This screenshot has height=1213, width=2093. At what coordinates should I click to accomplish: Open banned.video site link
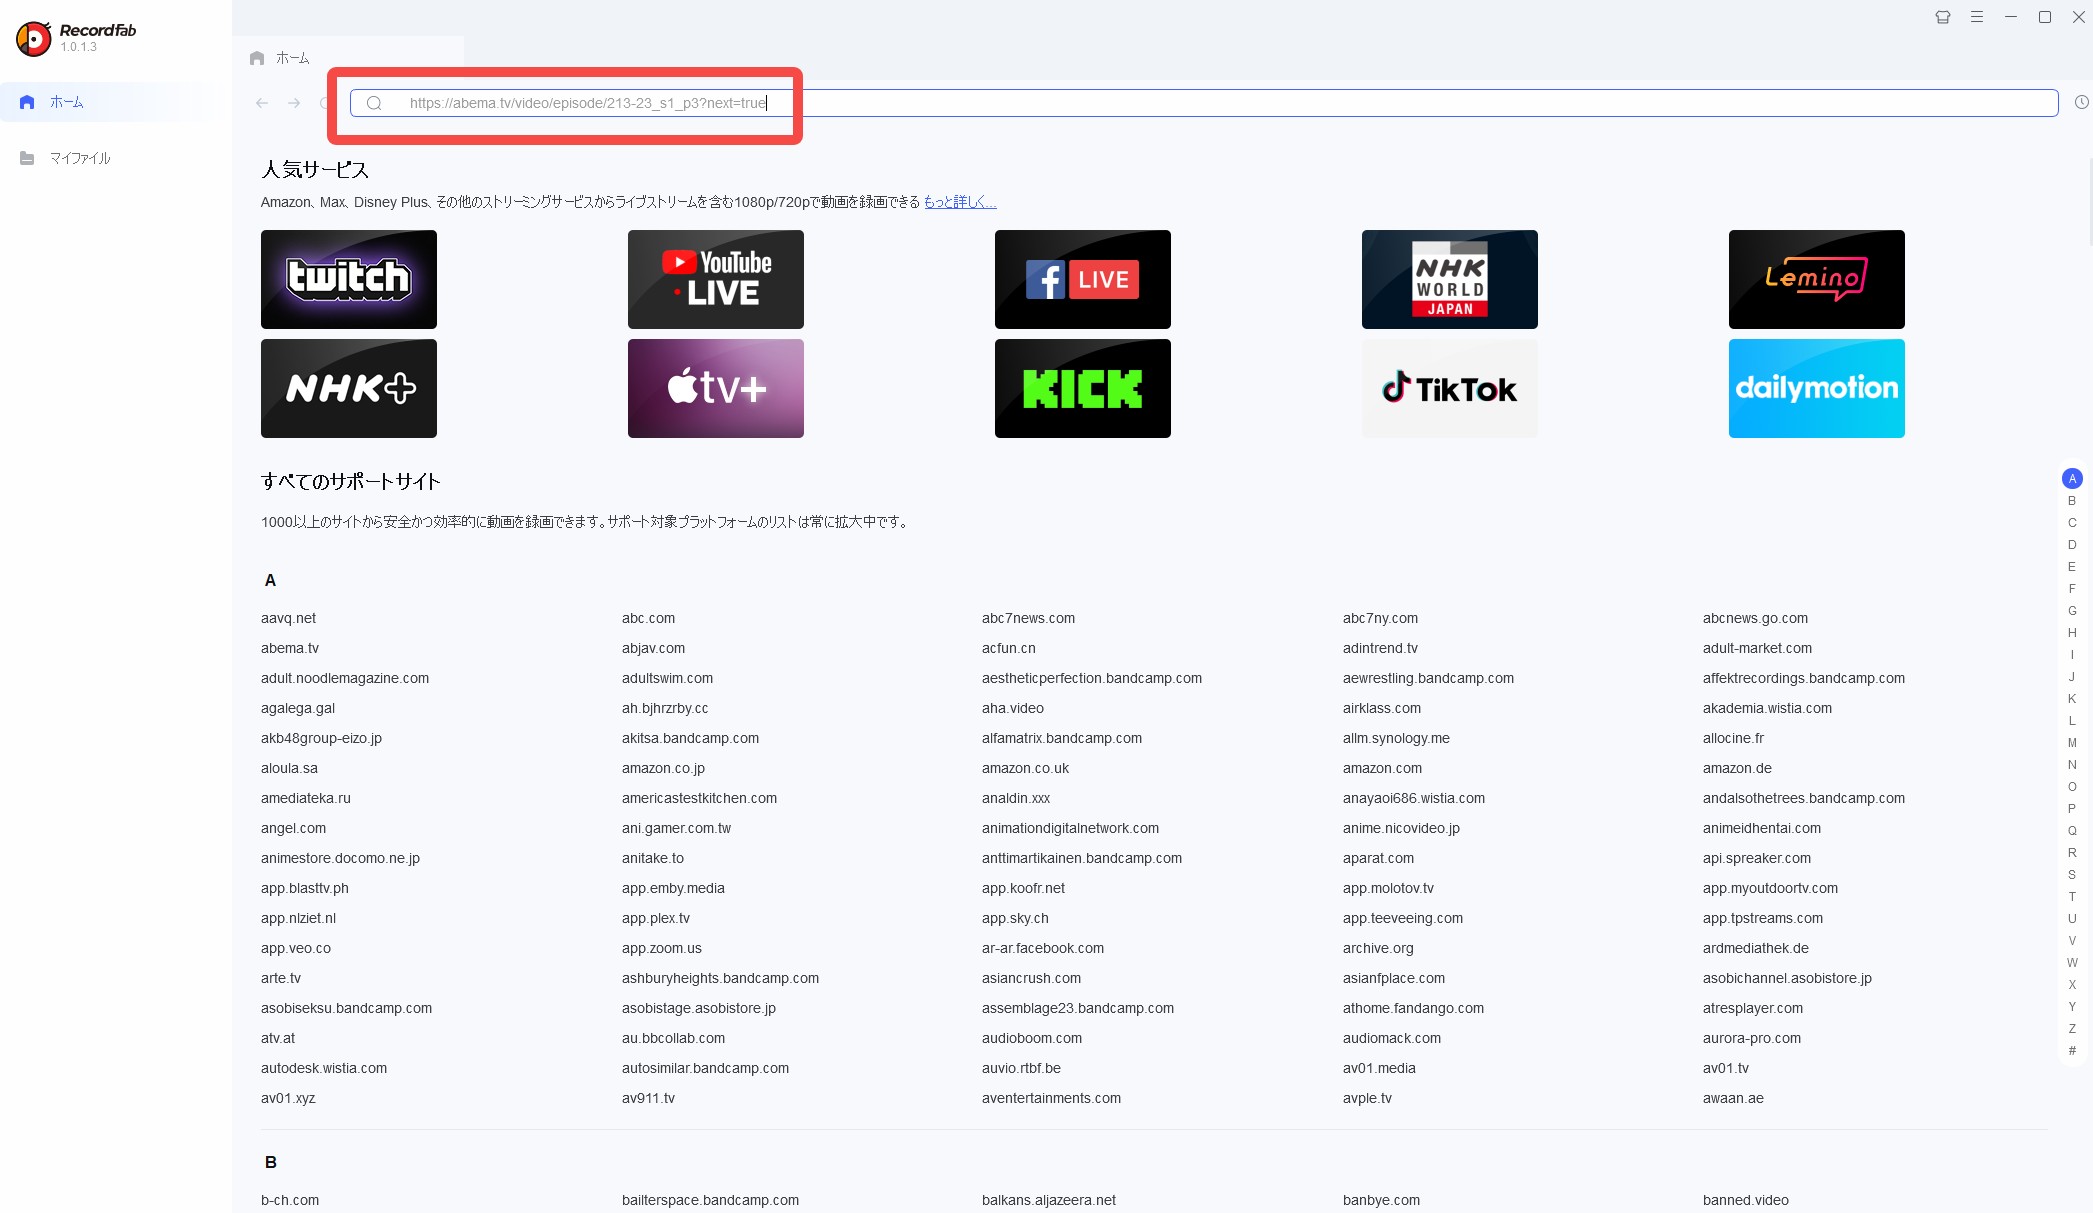1745,1200
